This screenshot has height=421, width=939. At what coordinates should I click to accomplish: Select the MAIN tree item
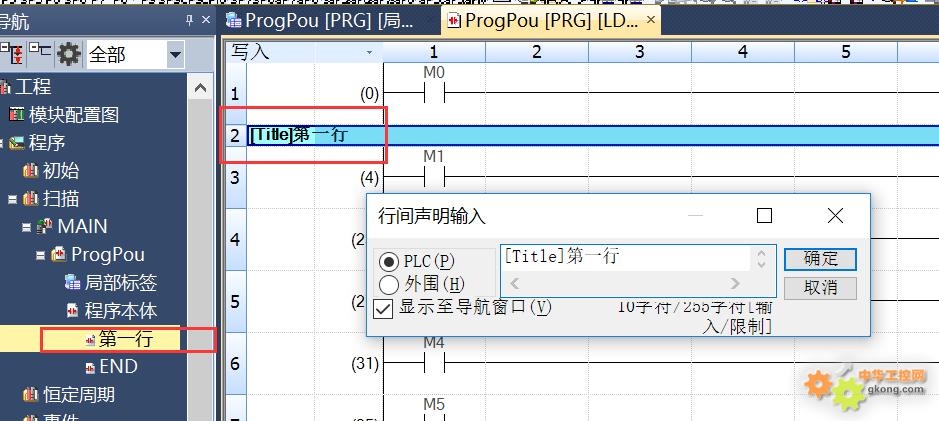click(x=83, y=227)
